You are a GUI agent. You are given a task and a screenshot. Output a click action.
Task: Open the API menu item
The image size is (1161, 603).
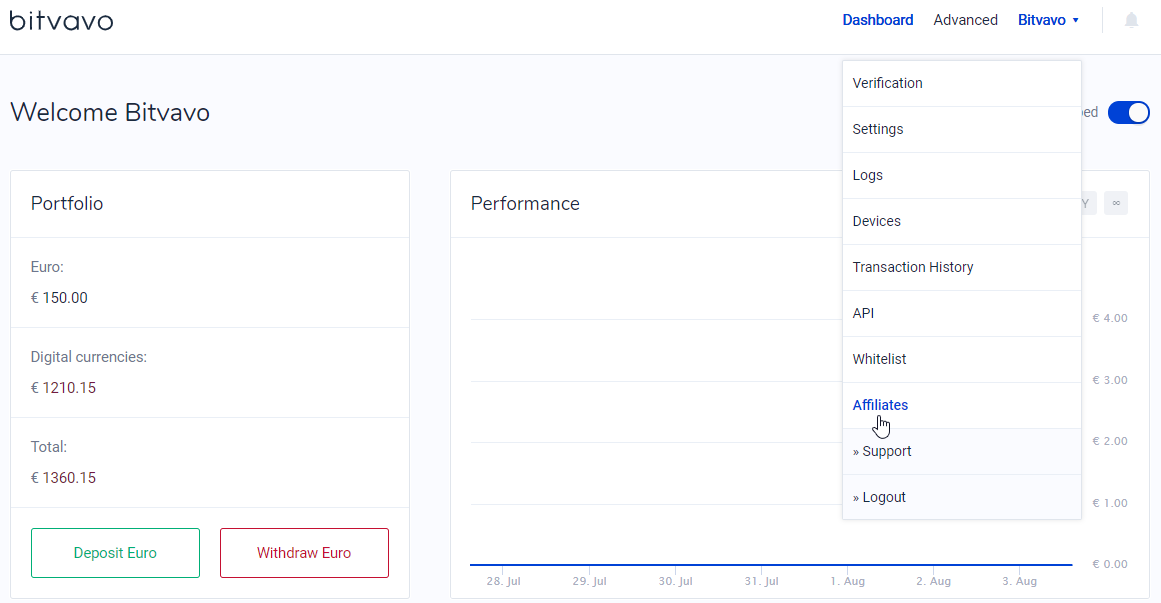click(962, 313)
